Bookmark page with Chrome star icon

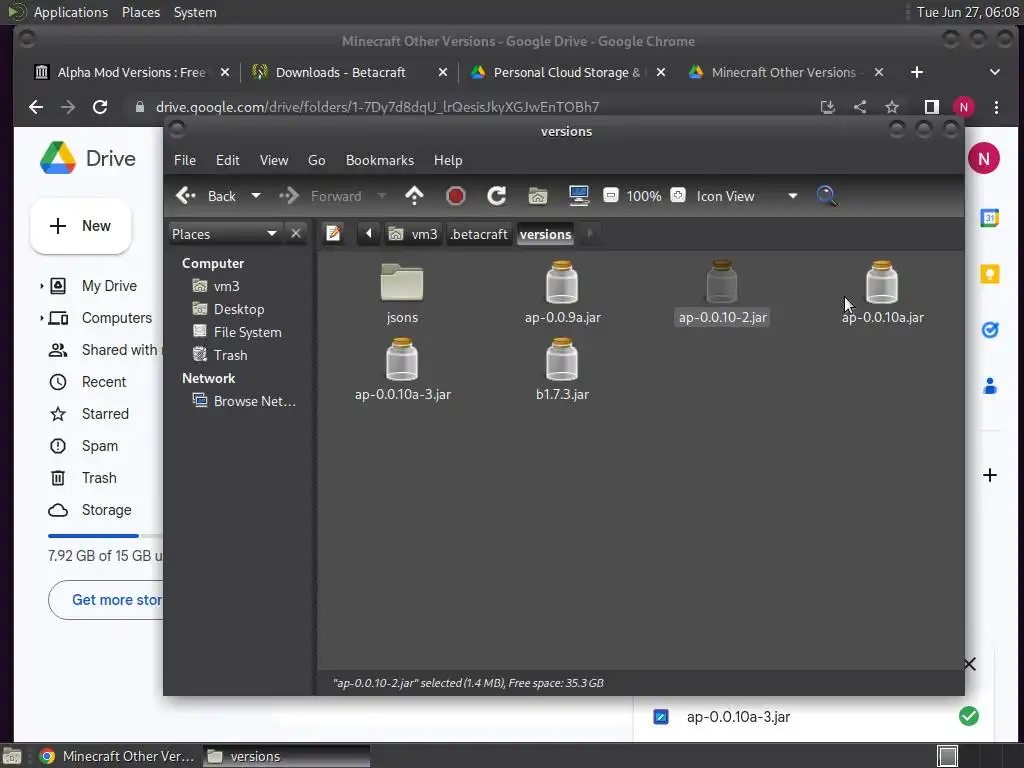(892, 107)
